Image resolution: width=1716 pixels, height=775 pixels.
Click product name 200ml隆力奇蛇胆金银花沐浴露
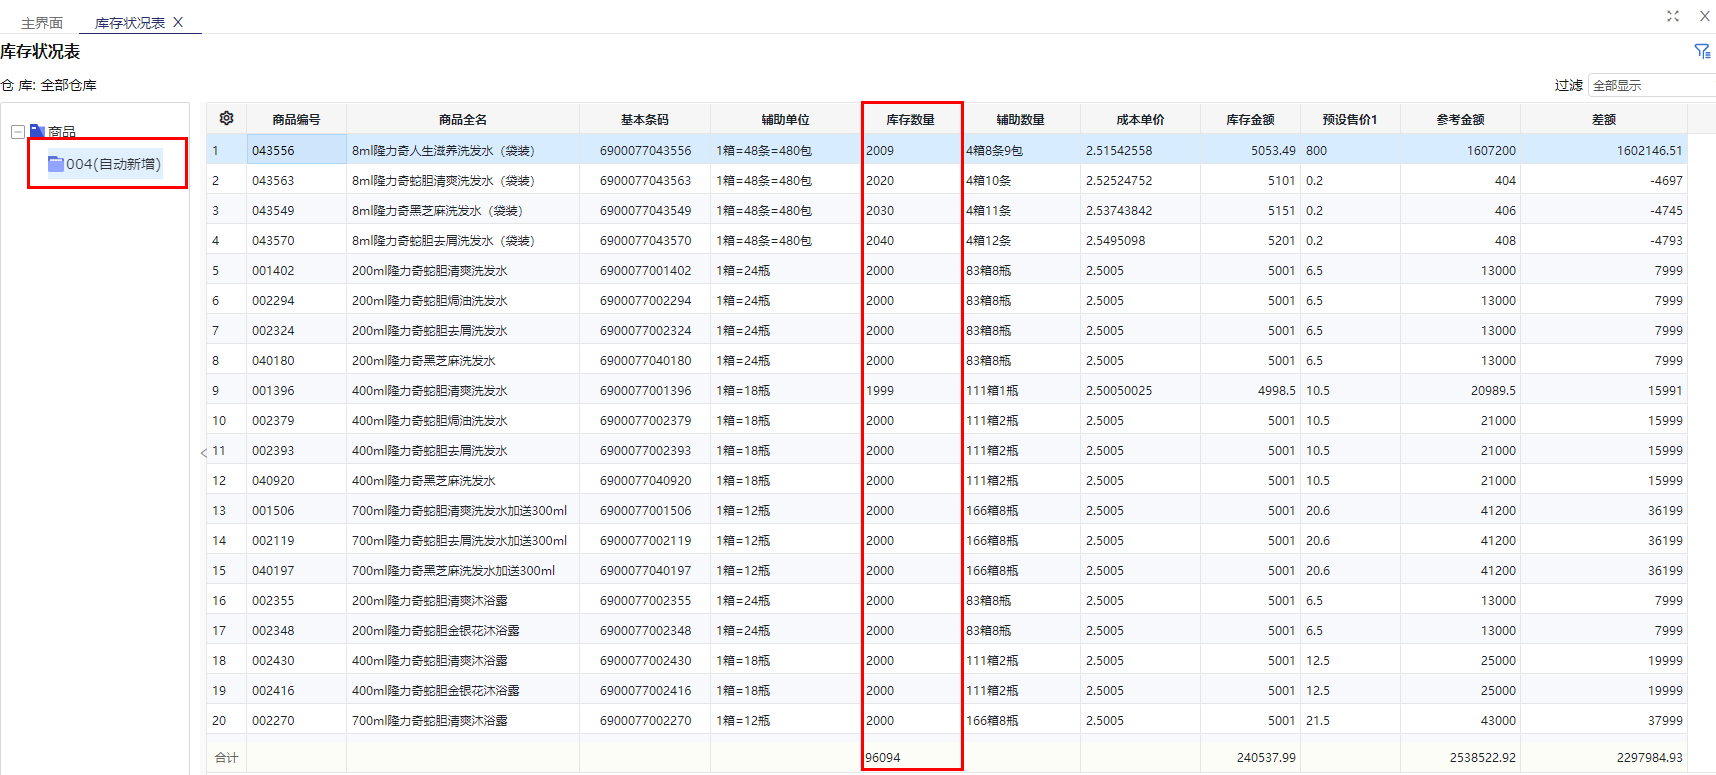click(x=436, y=630)
